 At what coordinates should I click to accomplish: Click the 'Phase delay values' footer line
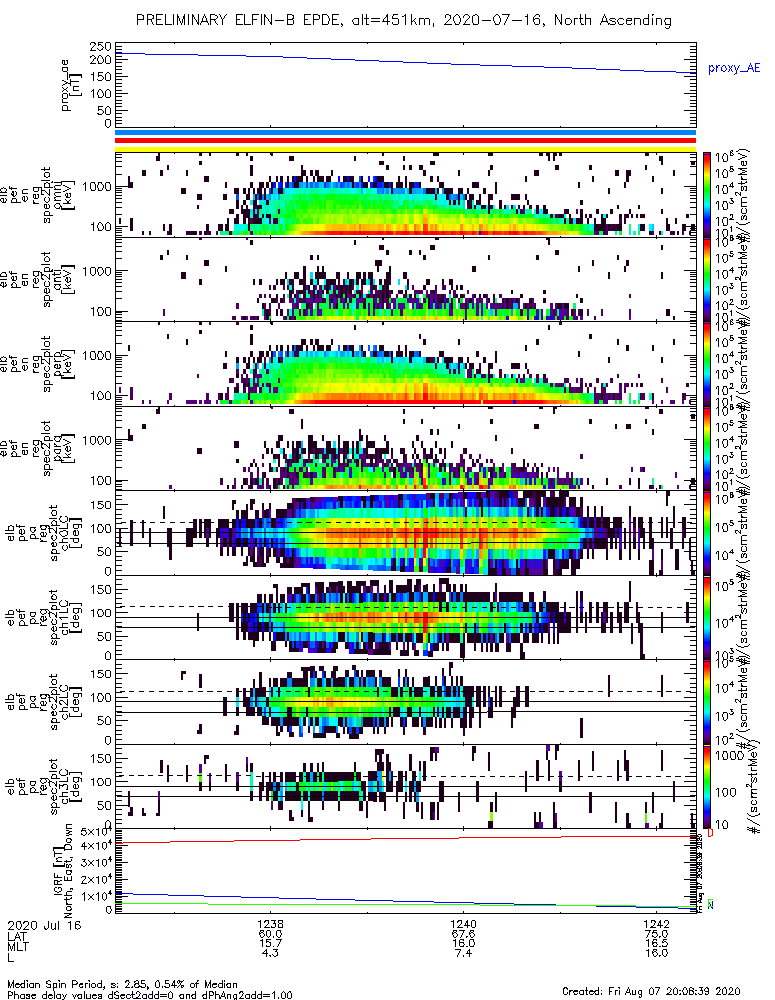[x=150, y=995]
